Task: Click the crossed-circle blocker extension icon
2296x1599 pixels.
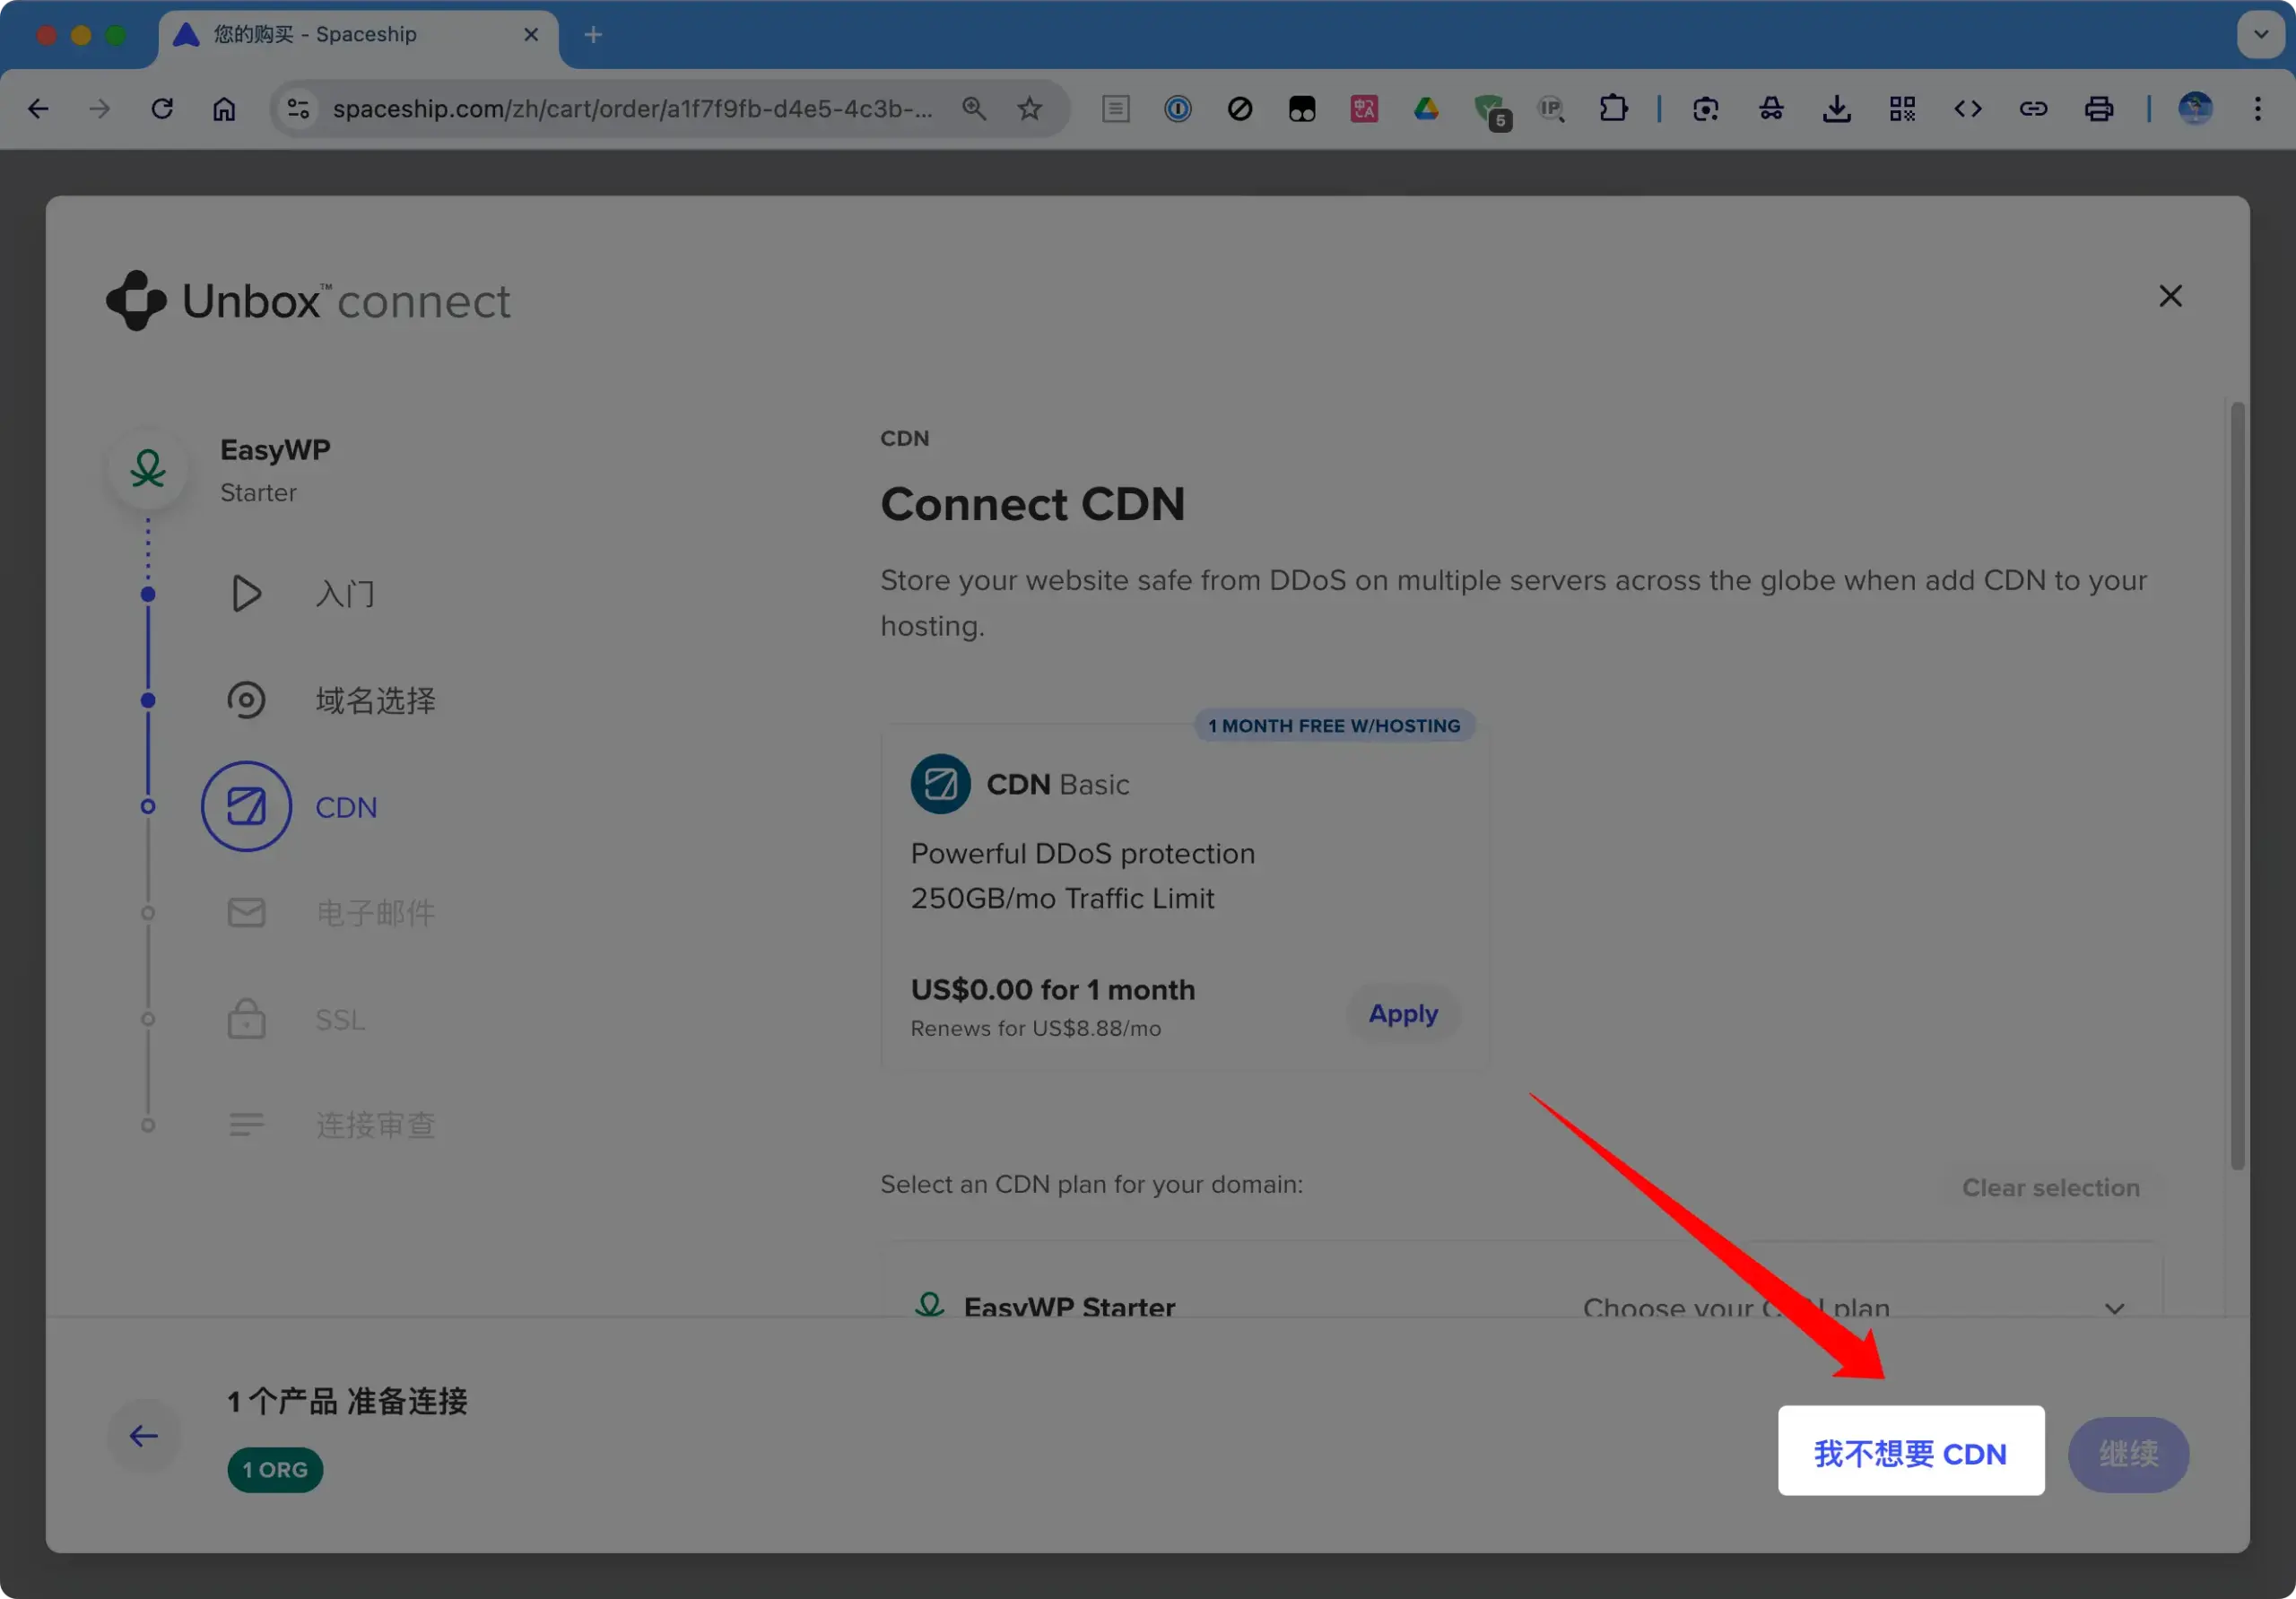Action: [1240, 109]
